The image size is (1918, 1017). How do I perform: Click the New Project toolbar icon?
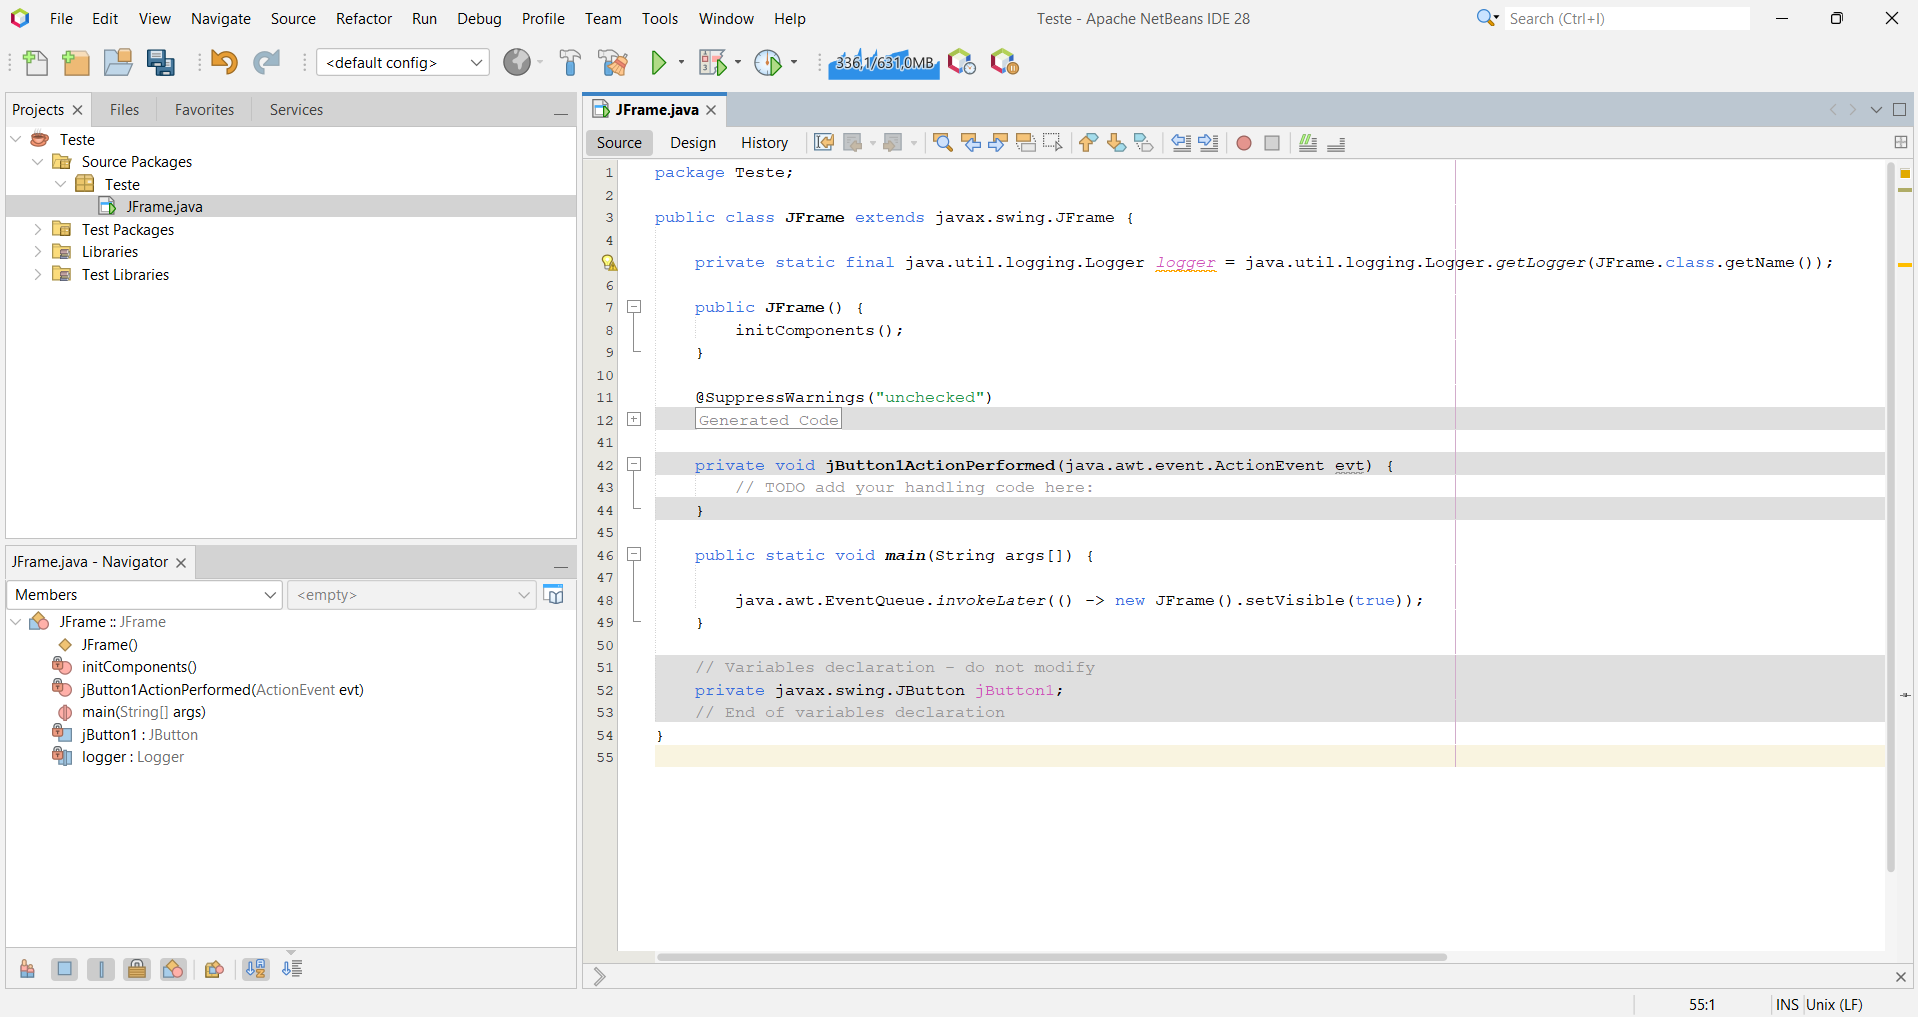[x=76, y=63]
